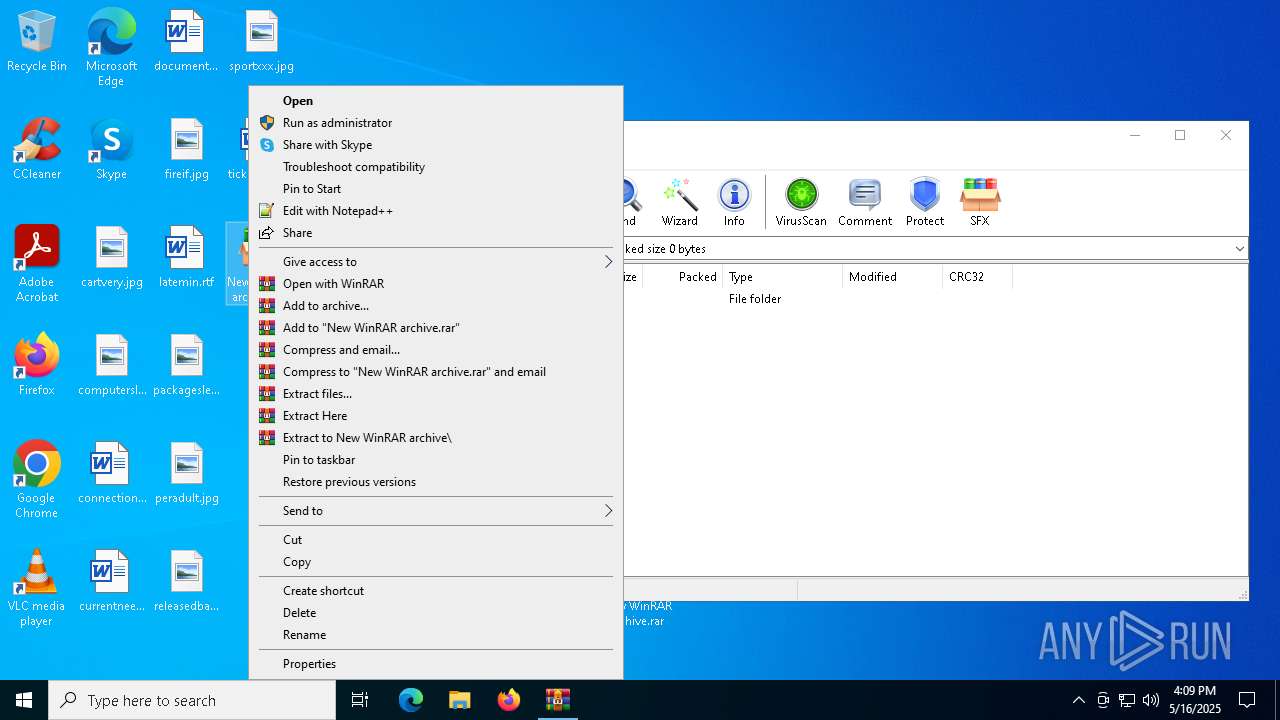Screen dimensions: 1280x720
Task: Select Extract Here in context menu
Action: 435,416
